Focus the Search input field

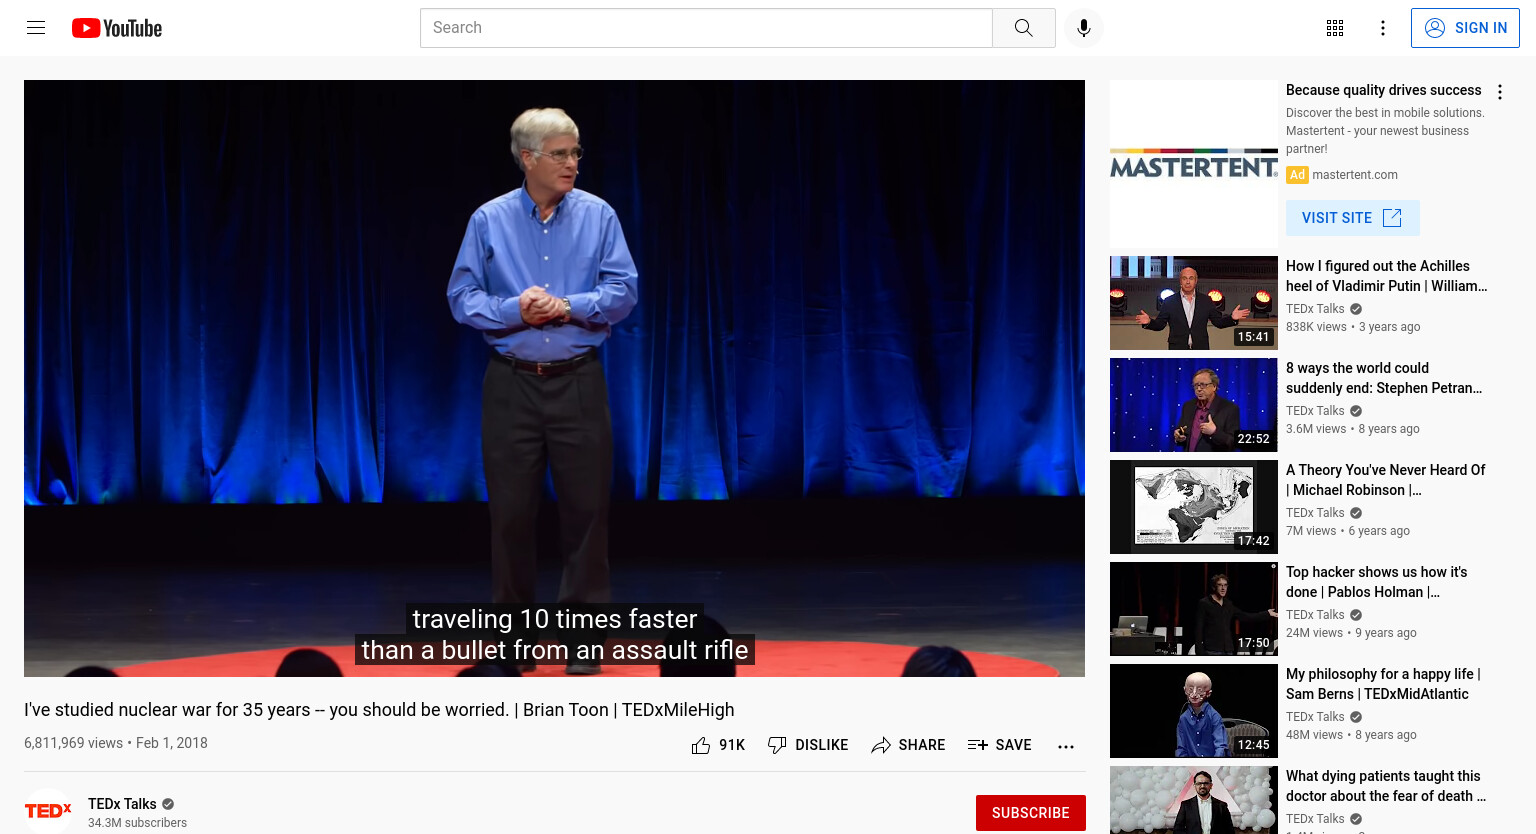pos(706,28)
